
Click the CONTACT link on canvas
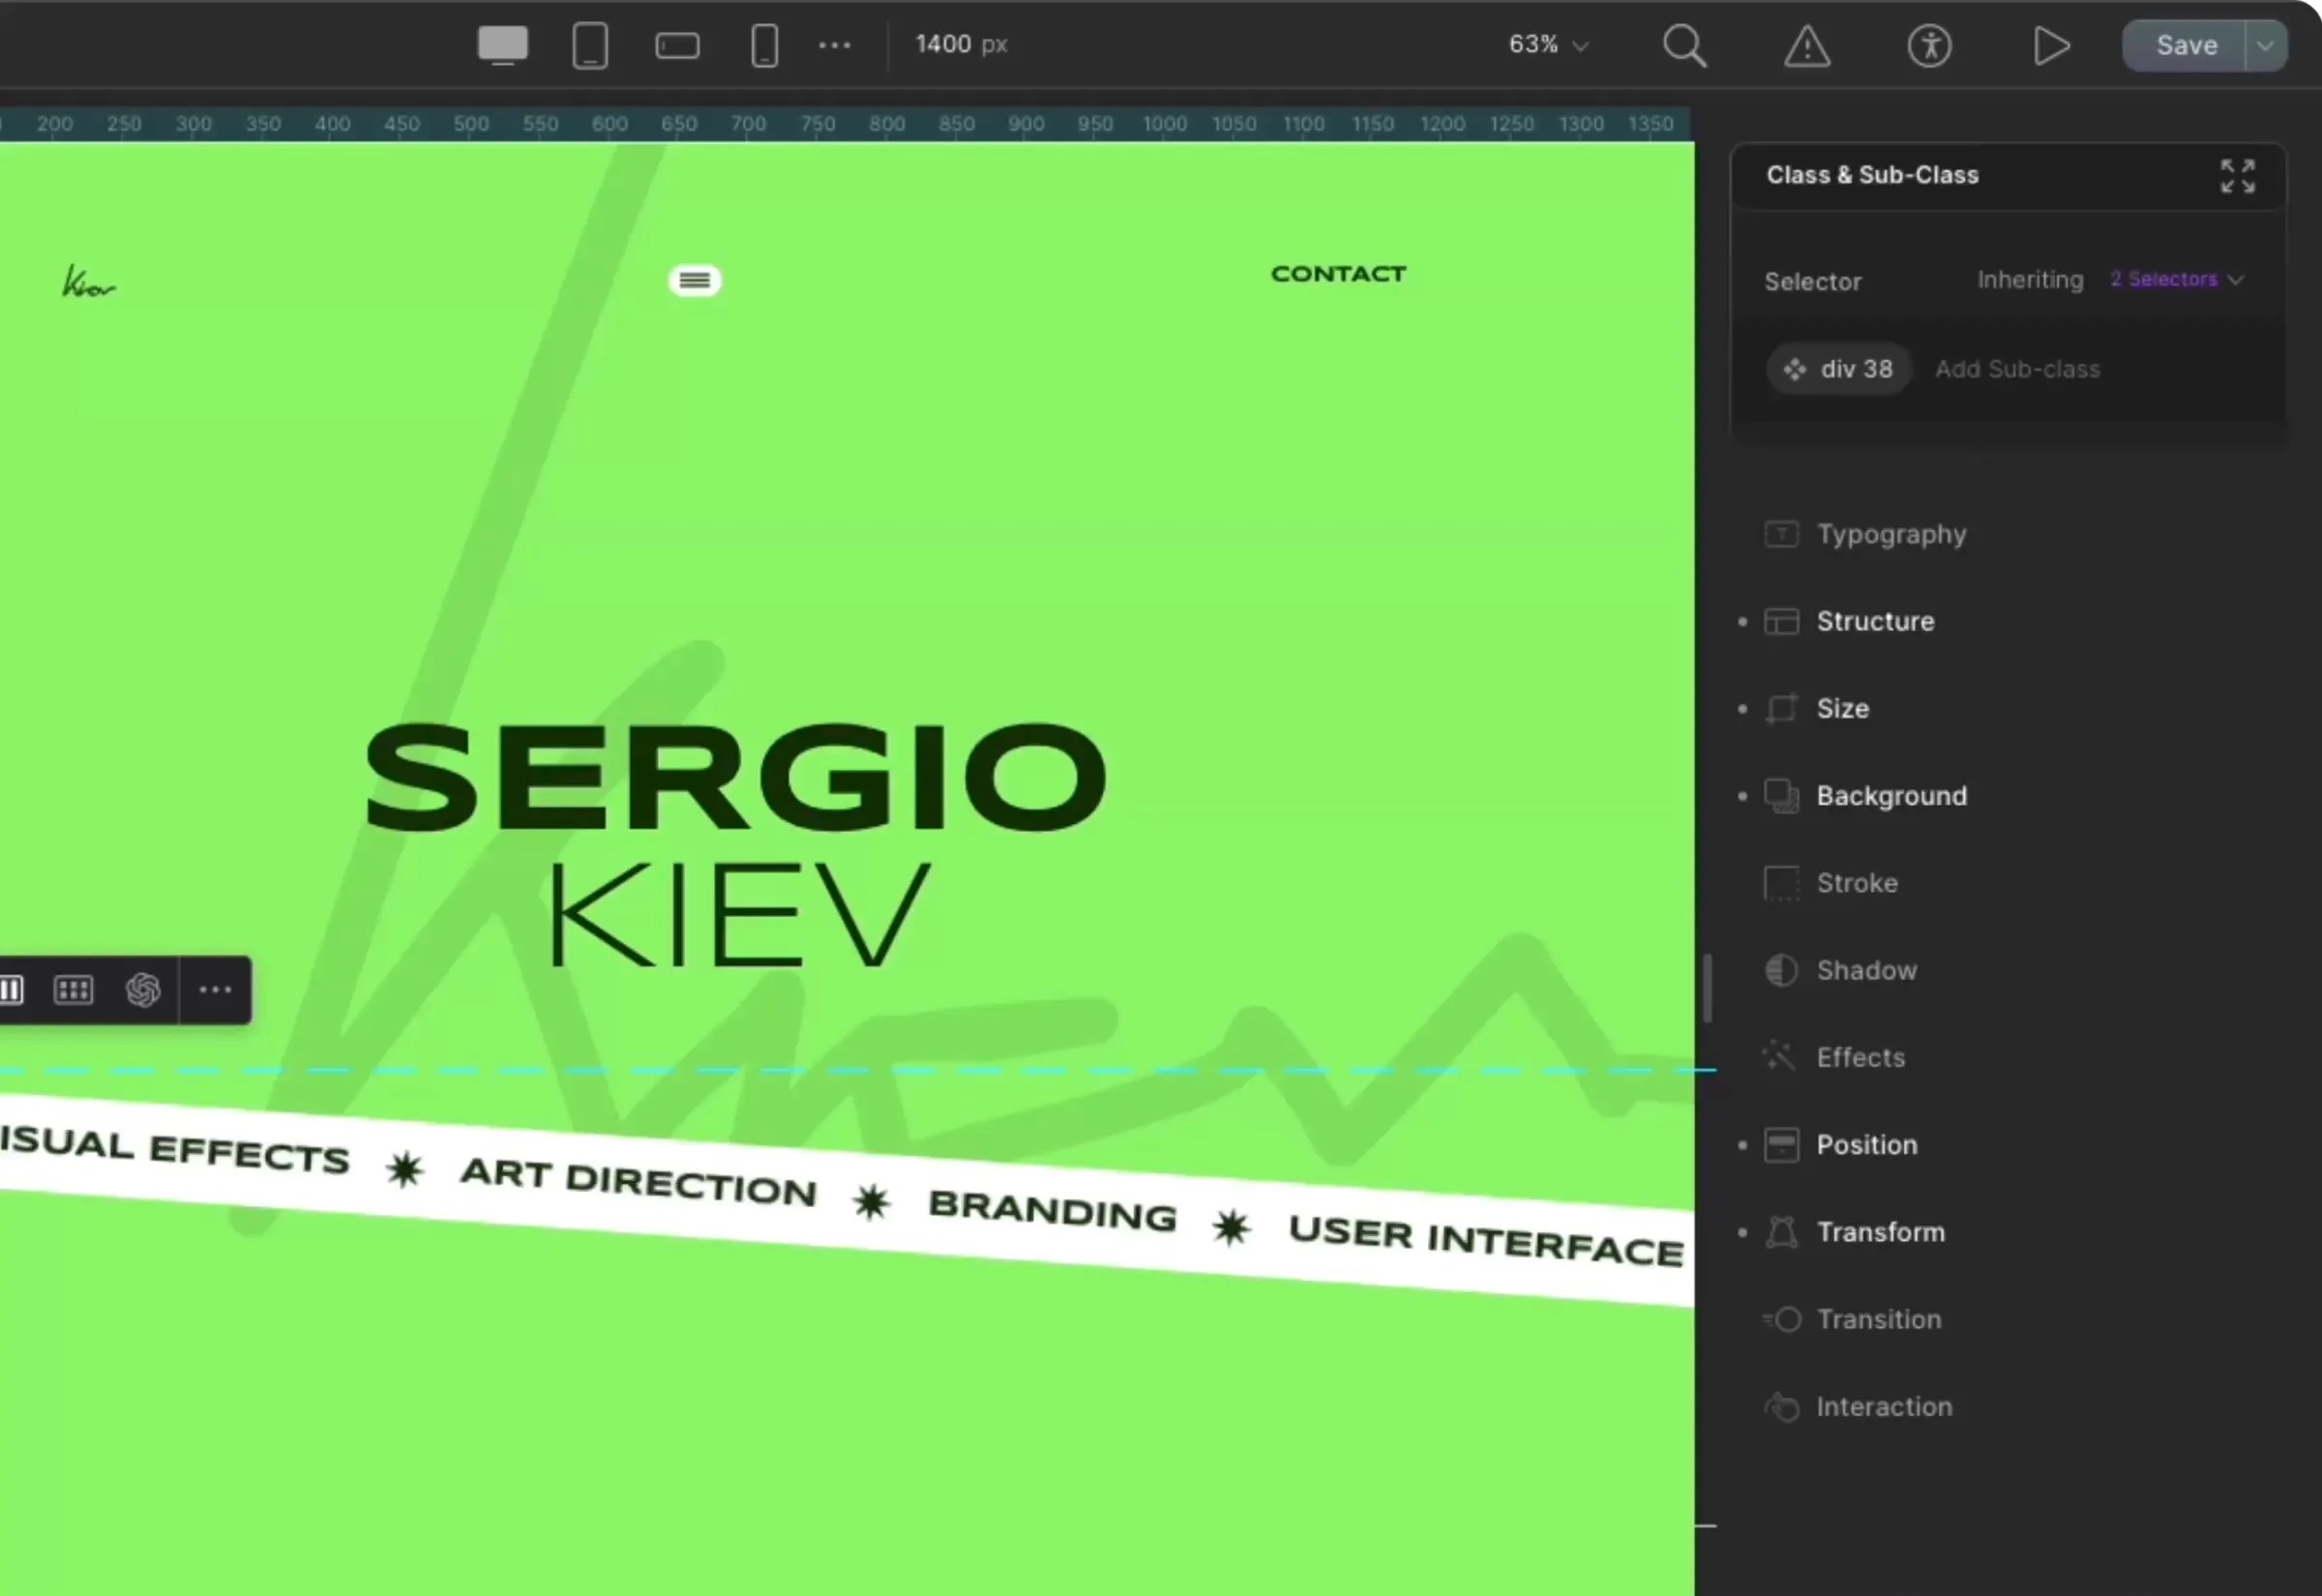tap(1338, 274)
